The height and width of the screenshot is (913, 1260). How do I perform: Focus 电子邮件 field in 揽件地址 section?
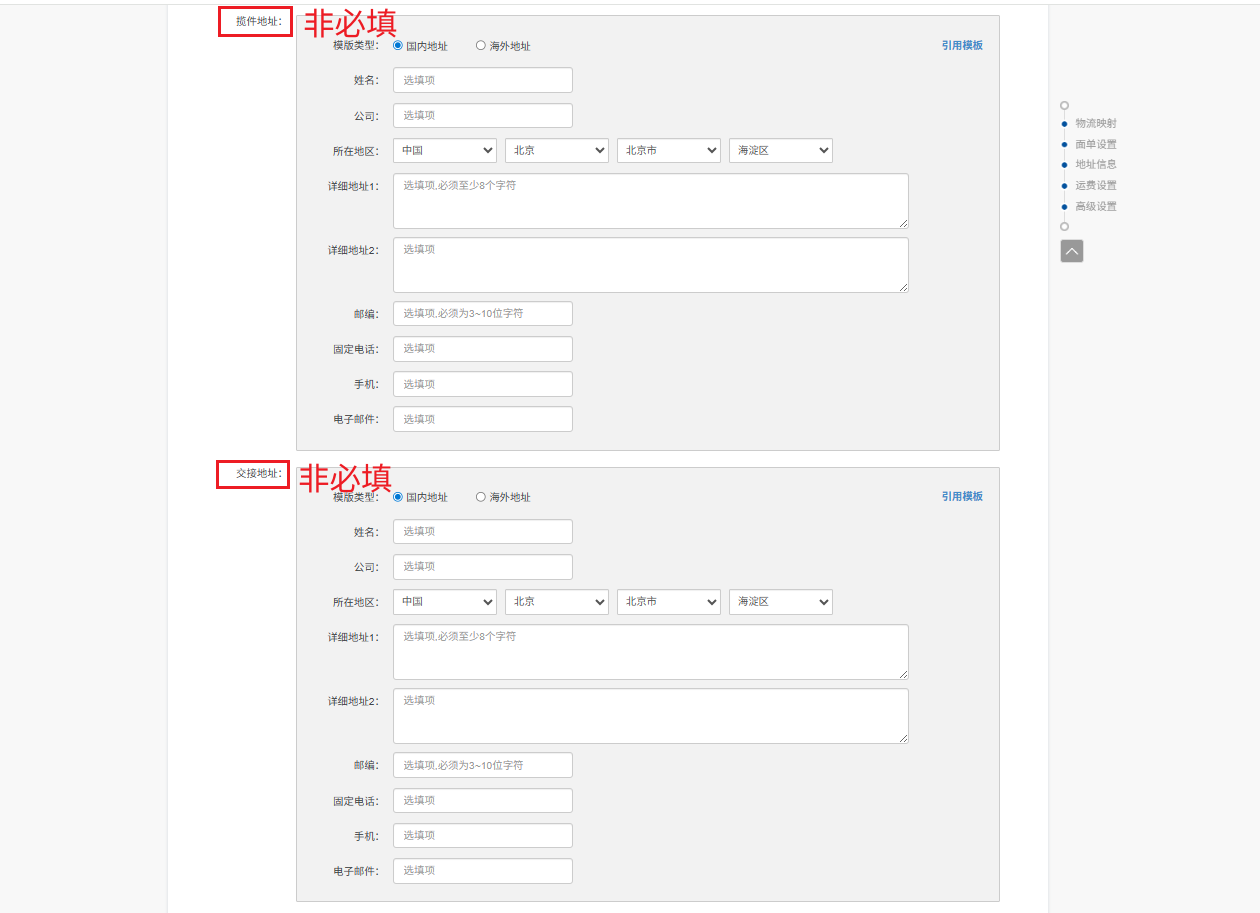(483, 419)
